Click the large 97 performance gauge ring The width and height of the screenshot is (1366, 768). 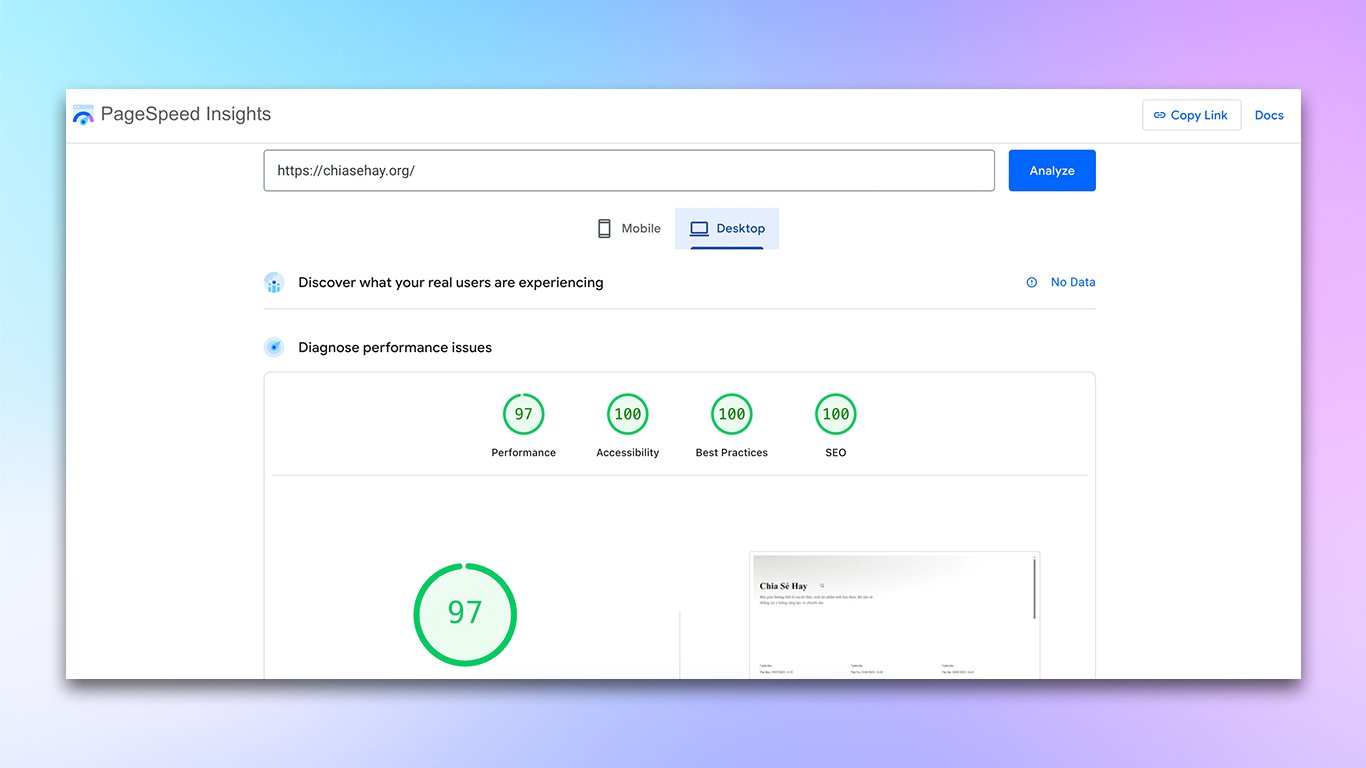coord(464,613)
